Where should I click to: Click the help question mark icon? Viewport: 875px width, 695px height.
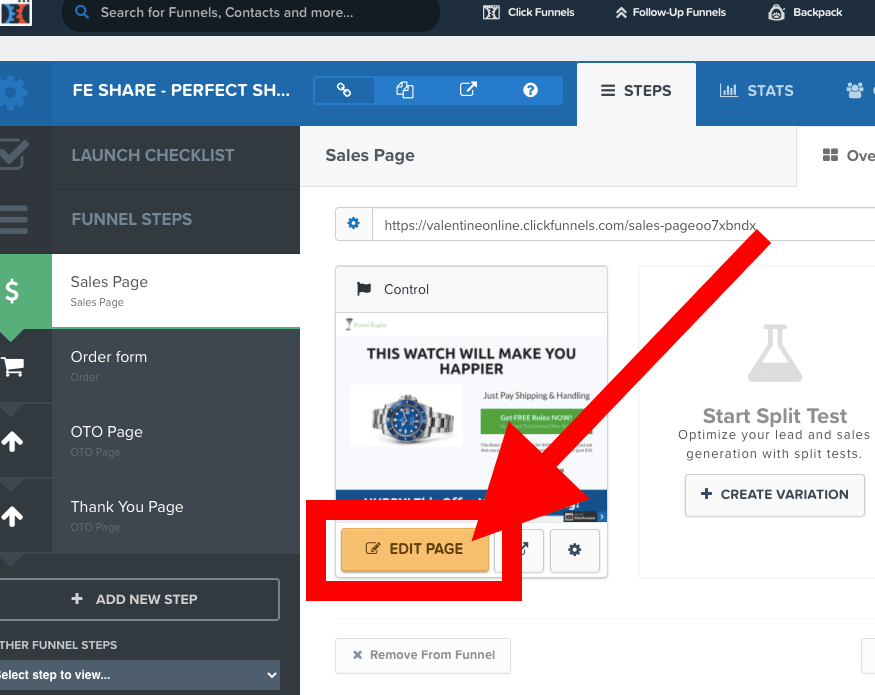point(530,90)
